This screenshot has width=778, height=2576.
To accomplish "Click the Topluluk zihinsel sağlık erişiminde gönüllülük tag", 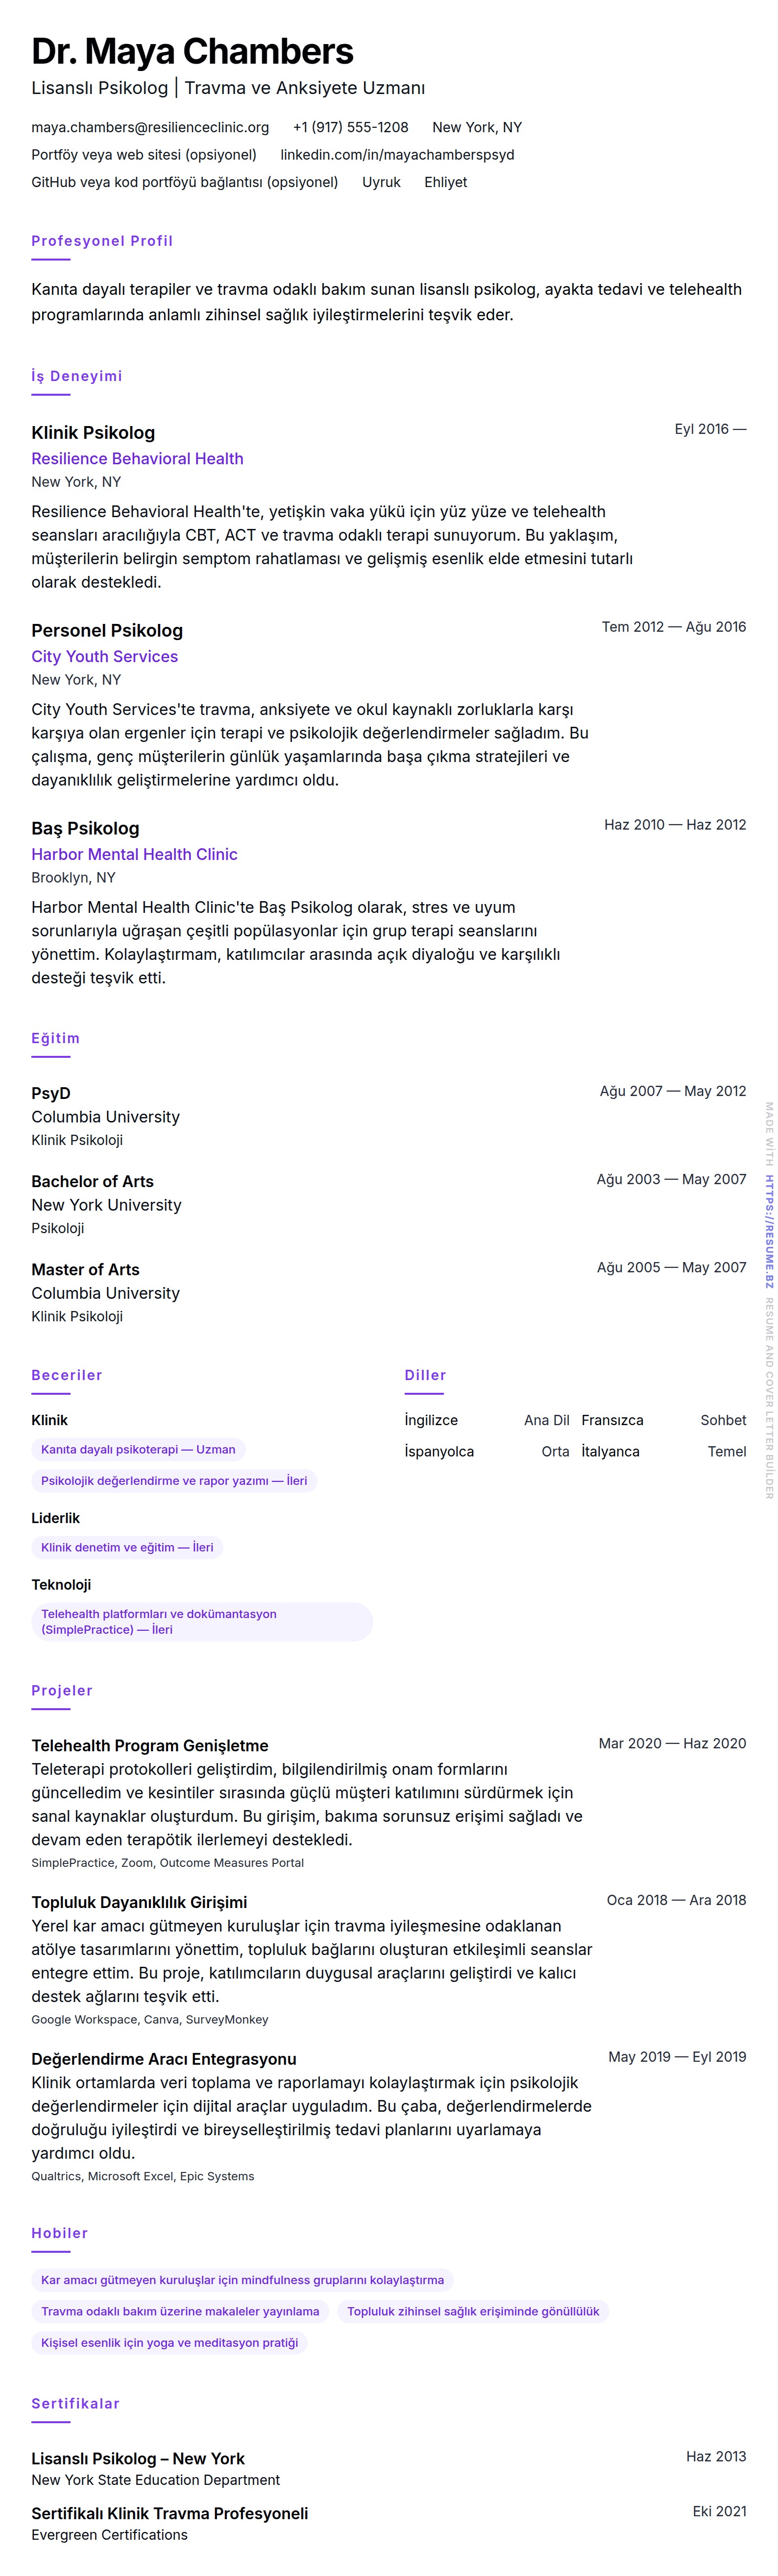I will 472,2311.
